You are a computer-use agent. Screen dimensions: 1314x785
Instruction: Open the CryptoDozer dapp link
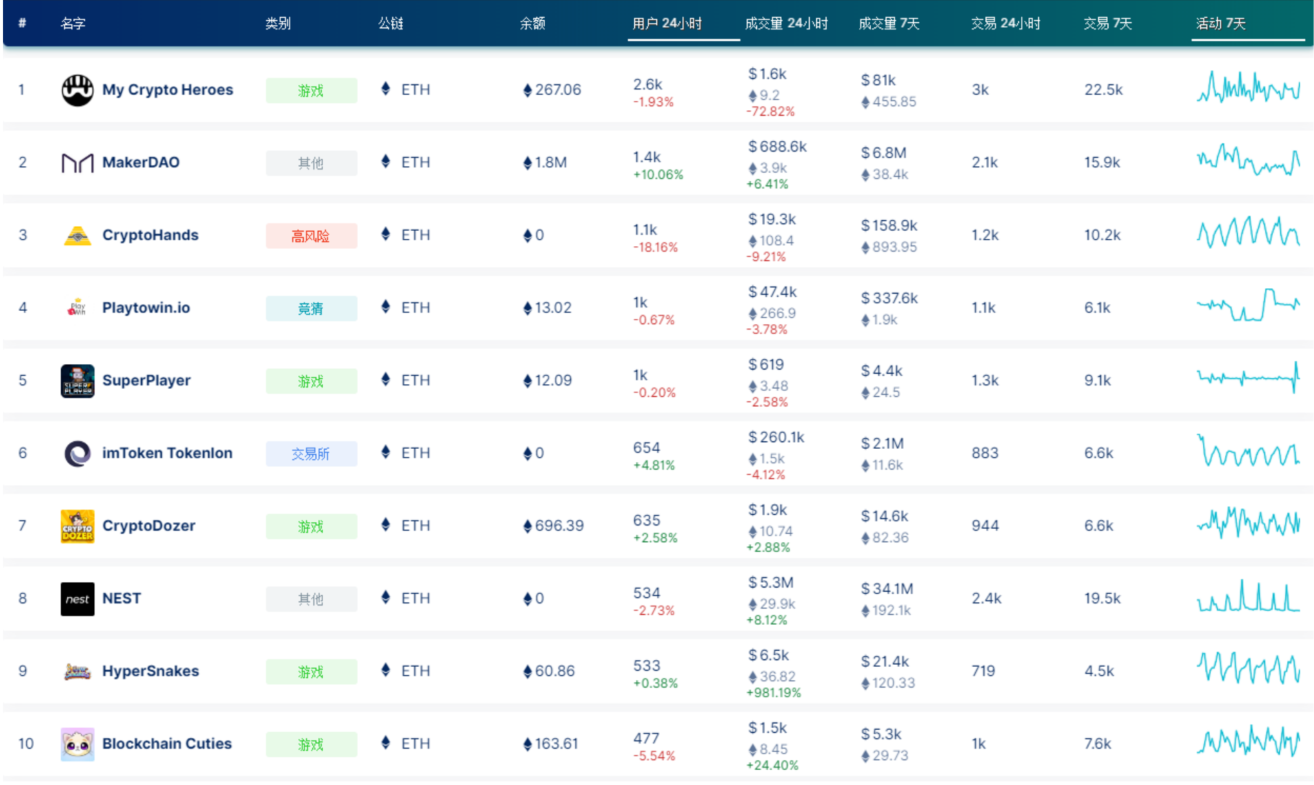149,526
